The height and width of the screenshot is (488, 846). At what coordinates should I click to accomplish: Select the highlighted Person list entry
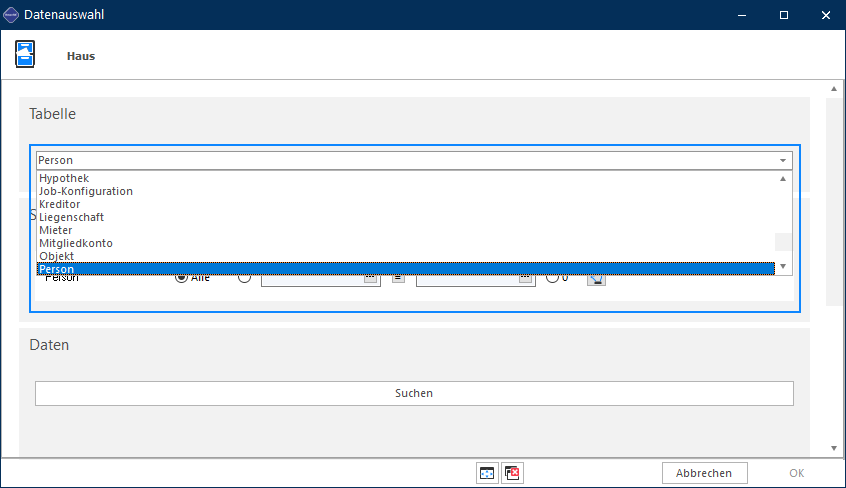click(406, 269)
